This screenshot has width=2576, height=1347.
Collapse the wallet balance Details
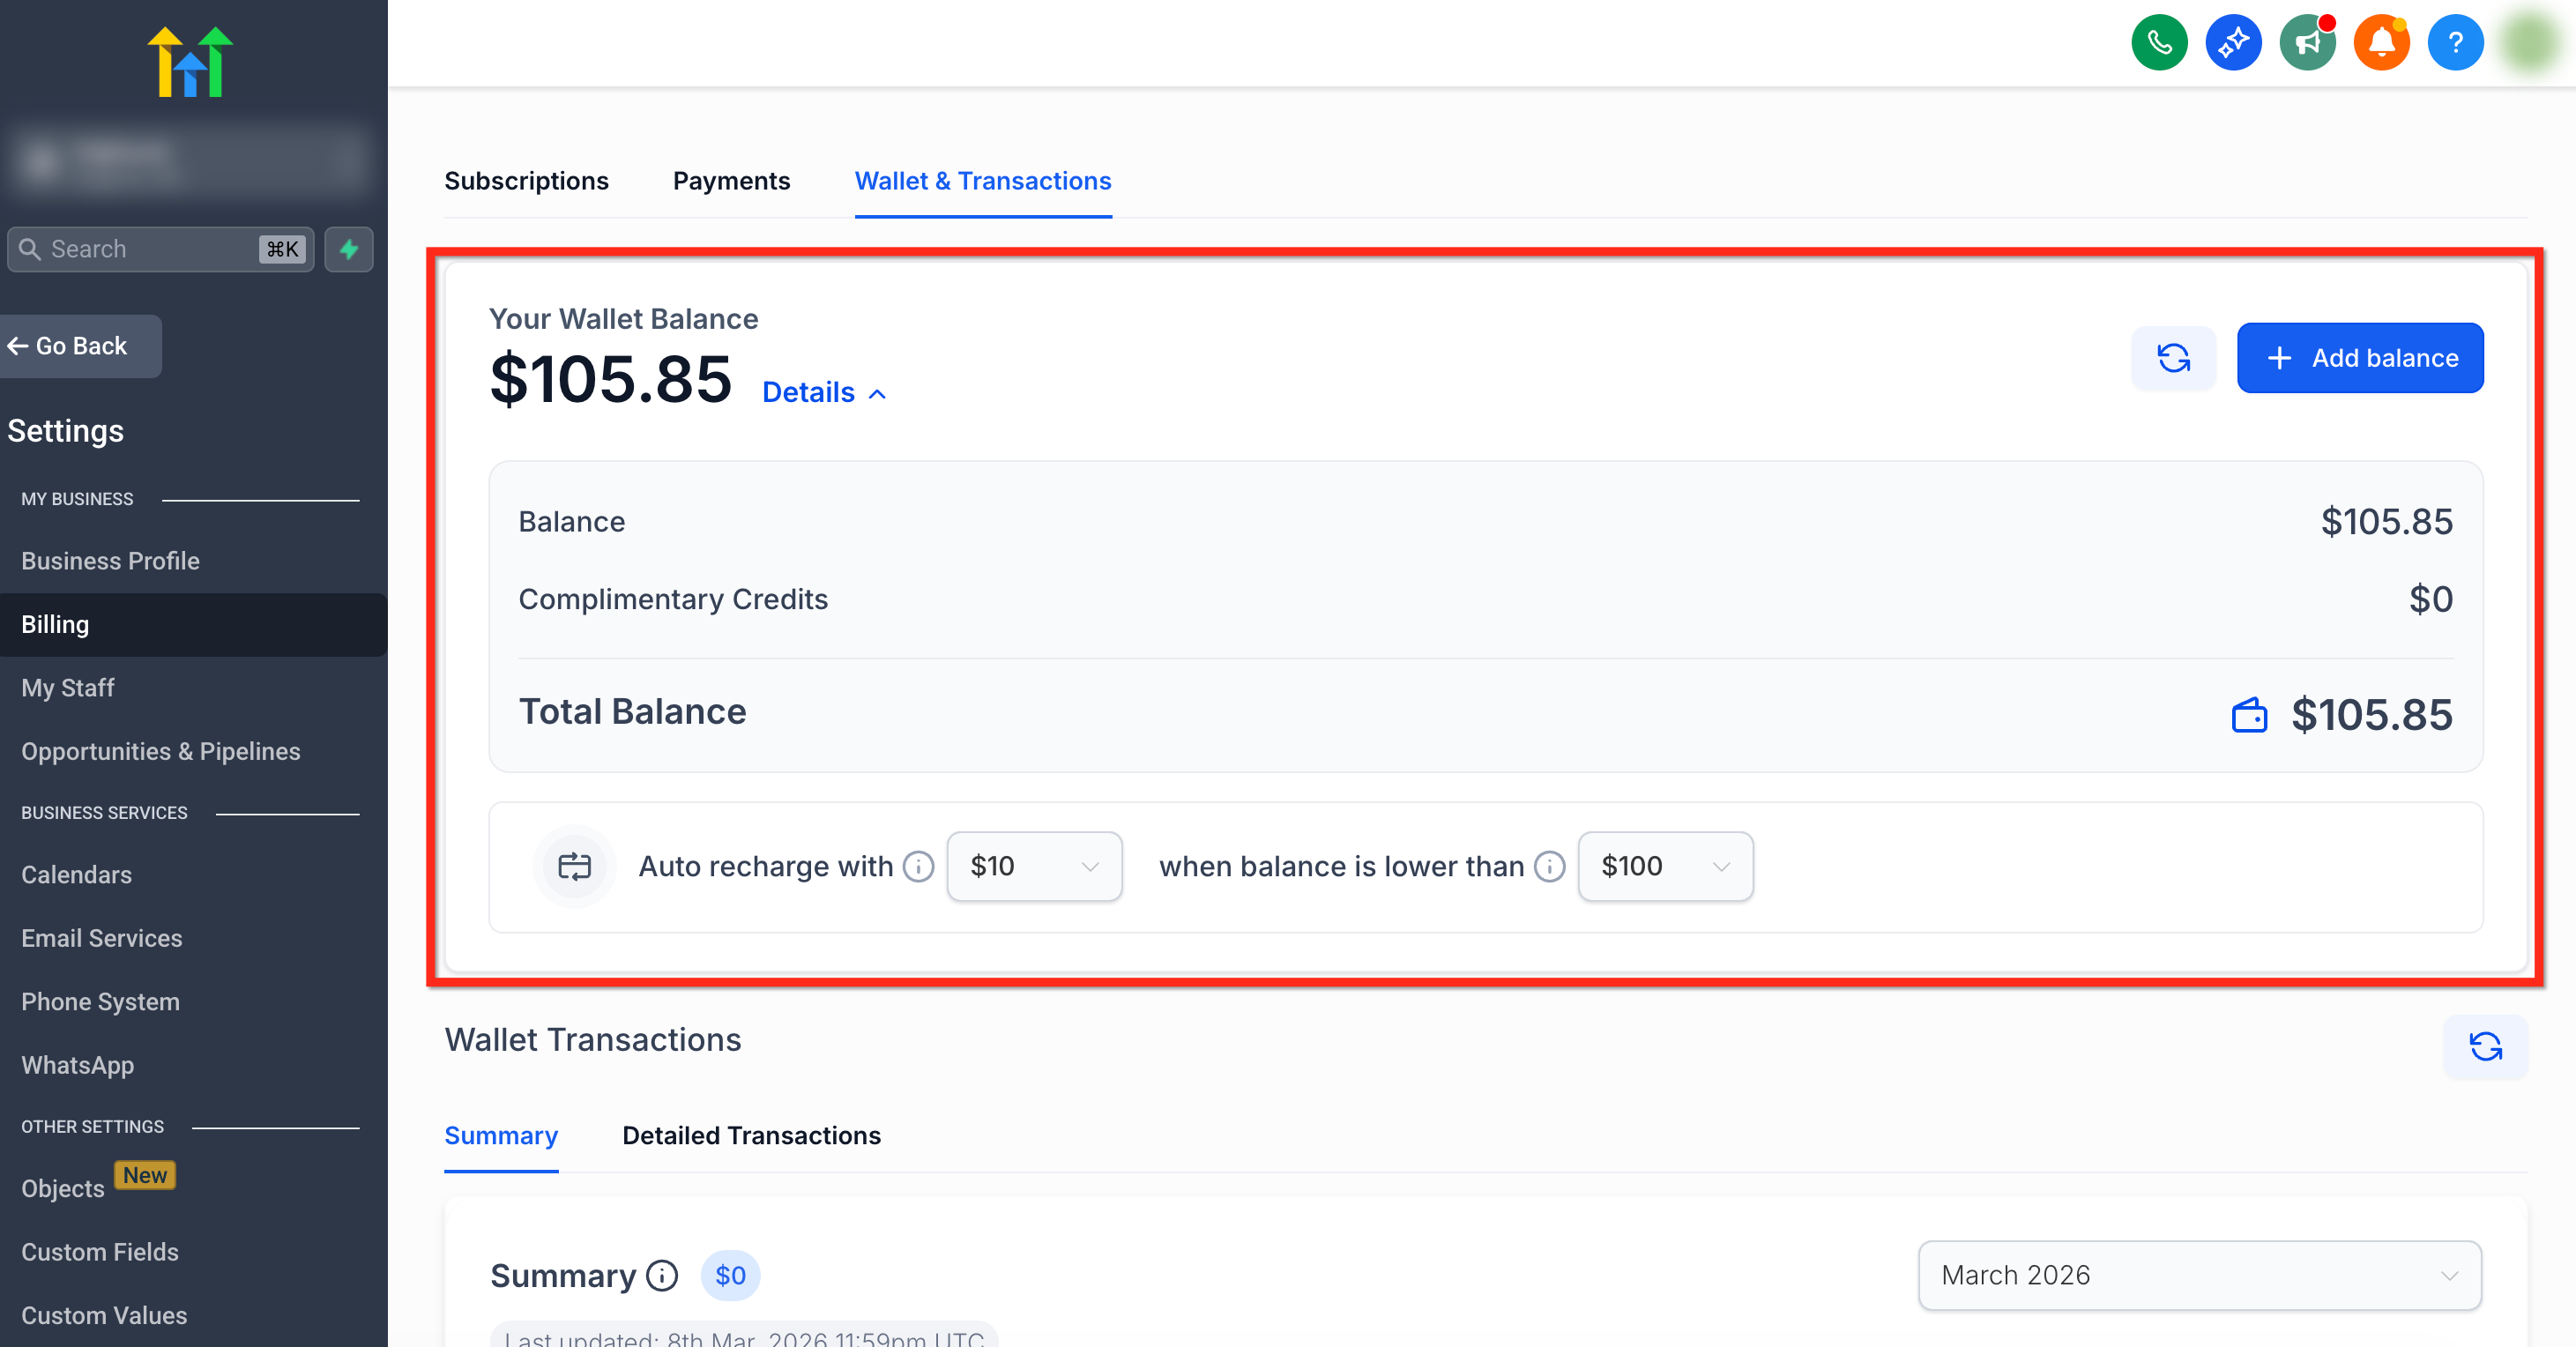[824, 393]
